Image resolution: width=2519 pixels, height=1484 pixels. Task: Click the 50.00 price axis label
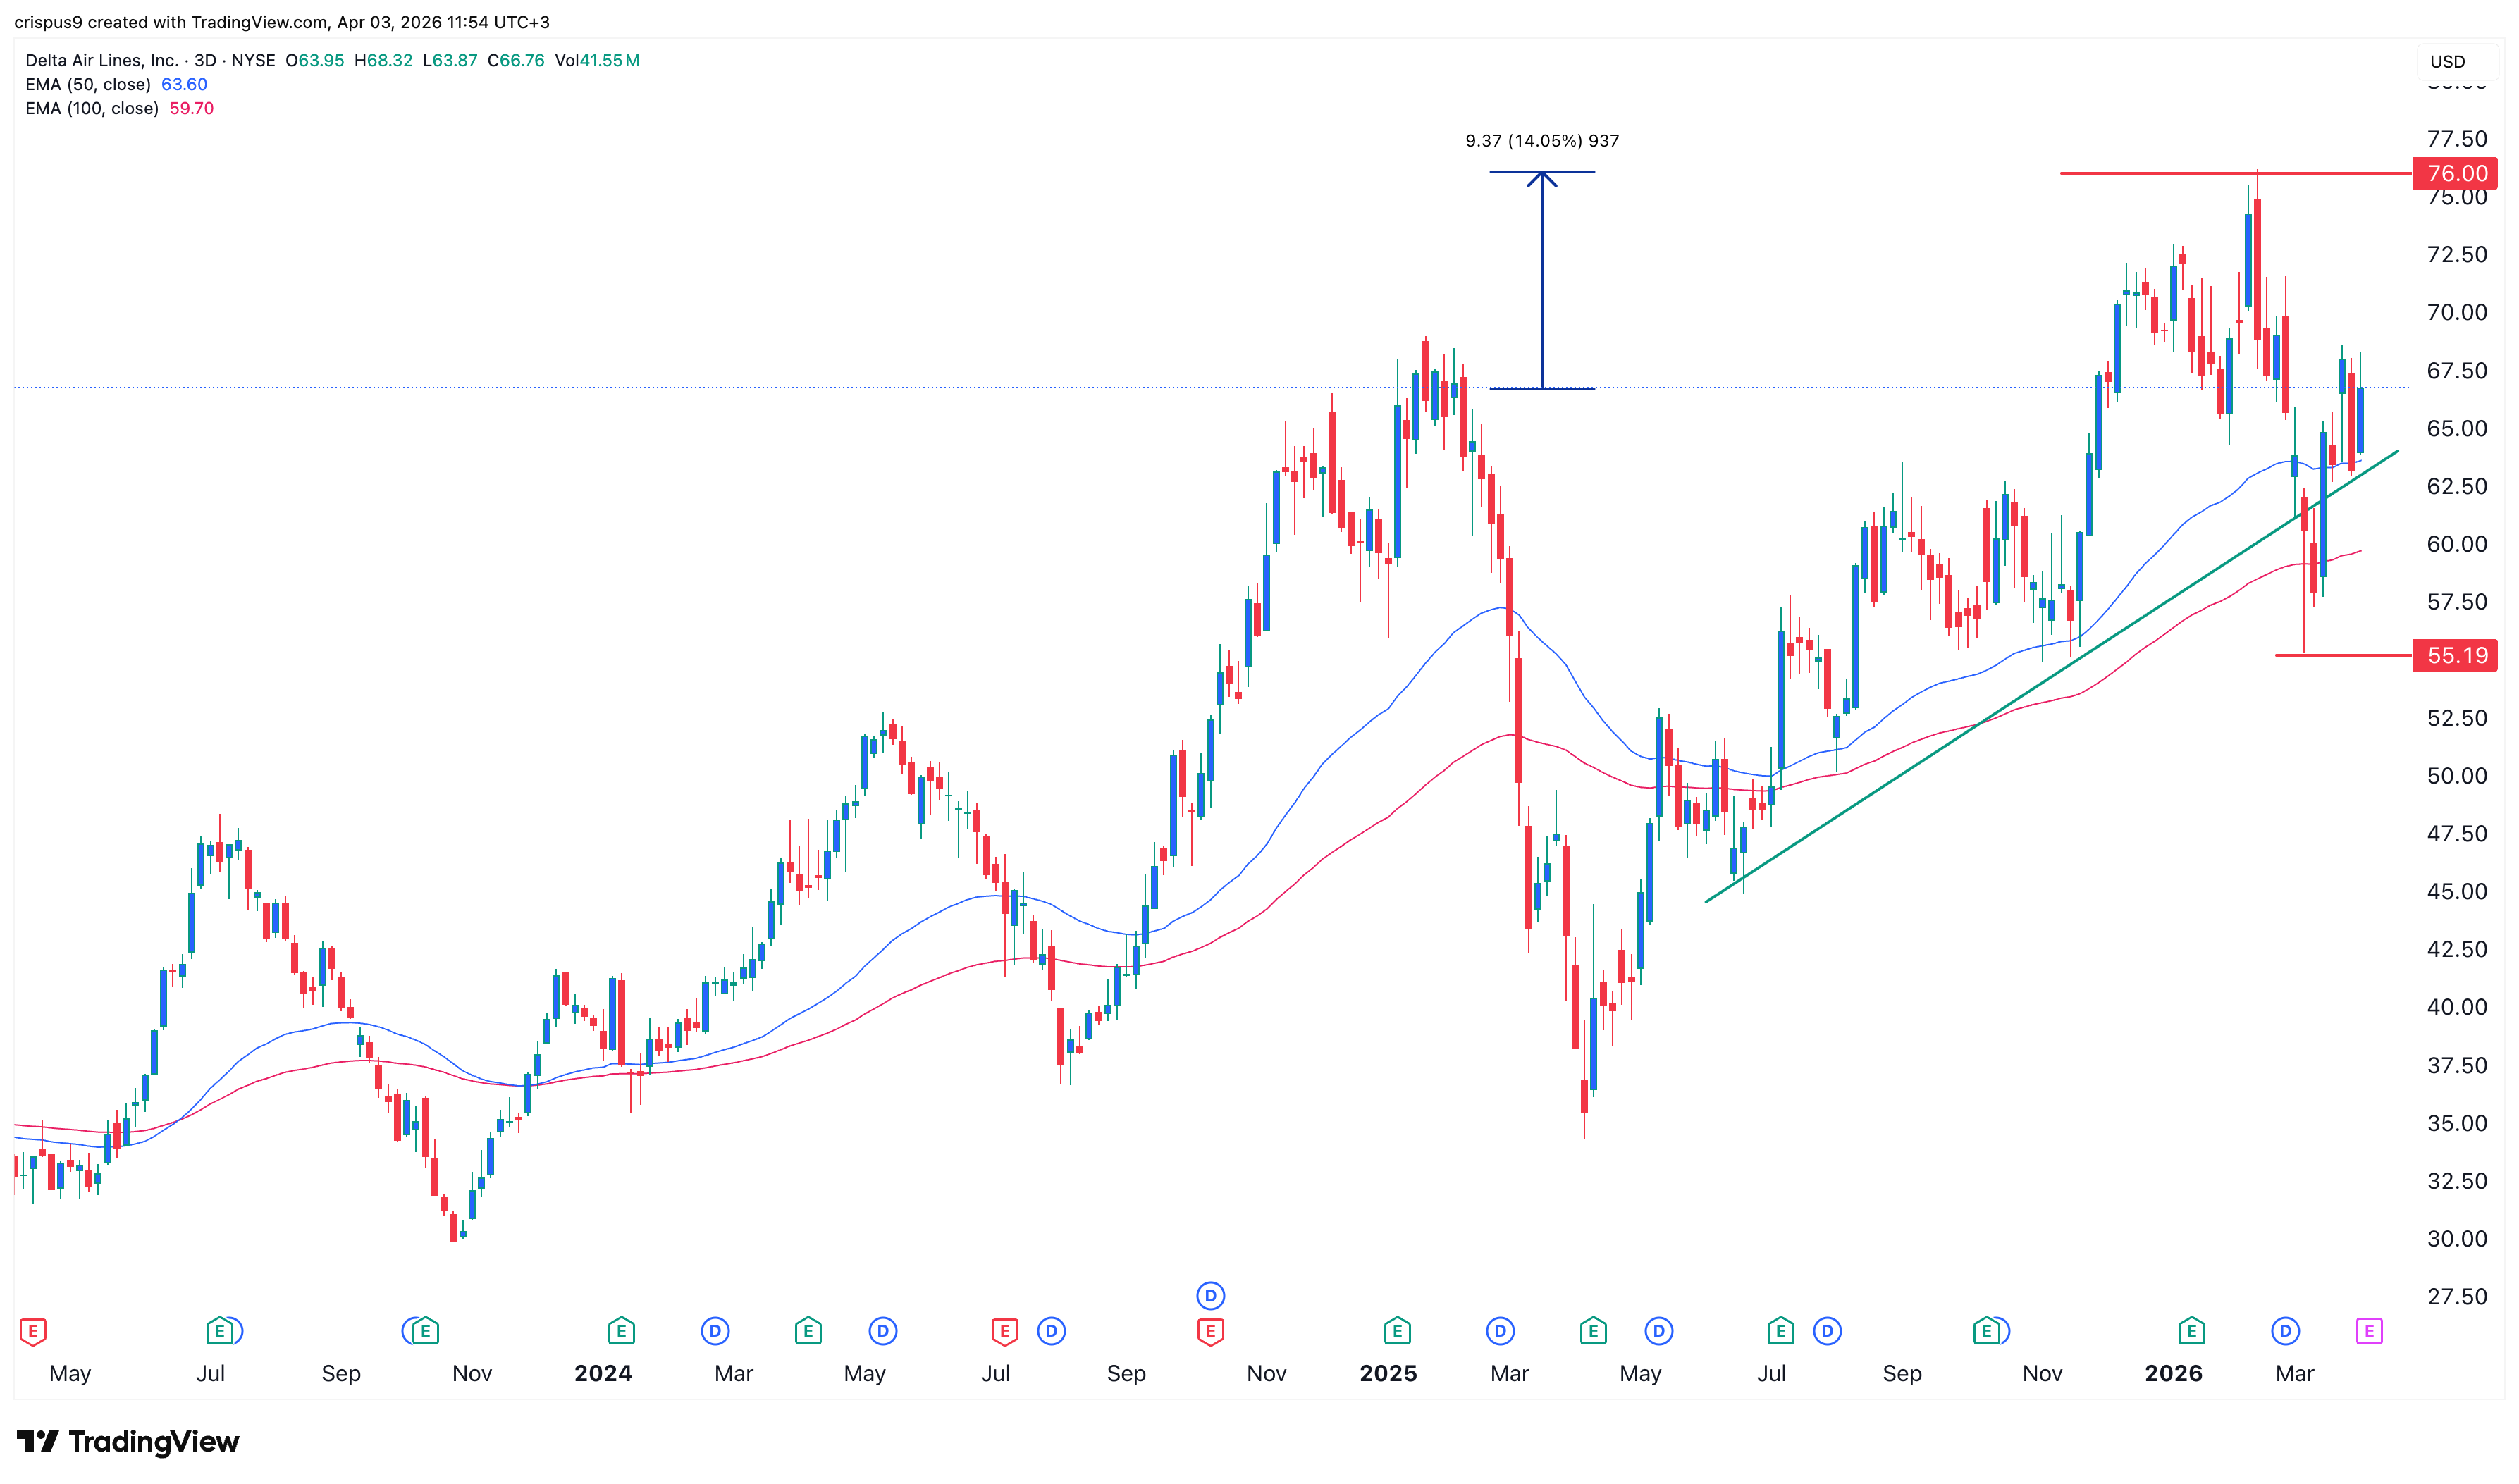click(x=2456, y=776)
